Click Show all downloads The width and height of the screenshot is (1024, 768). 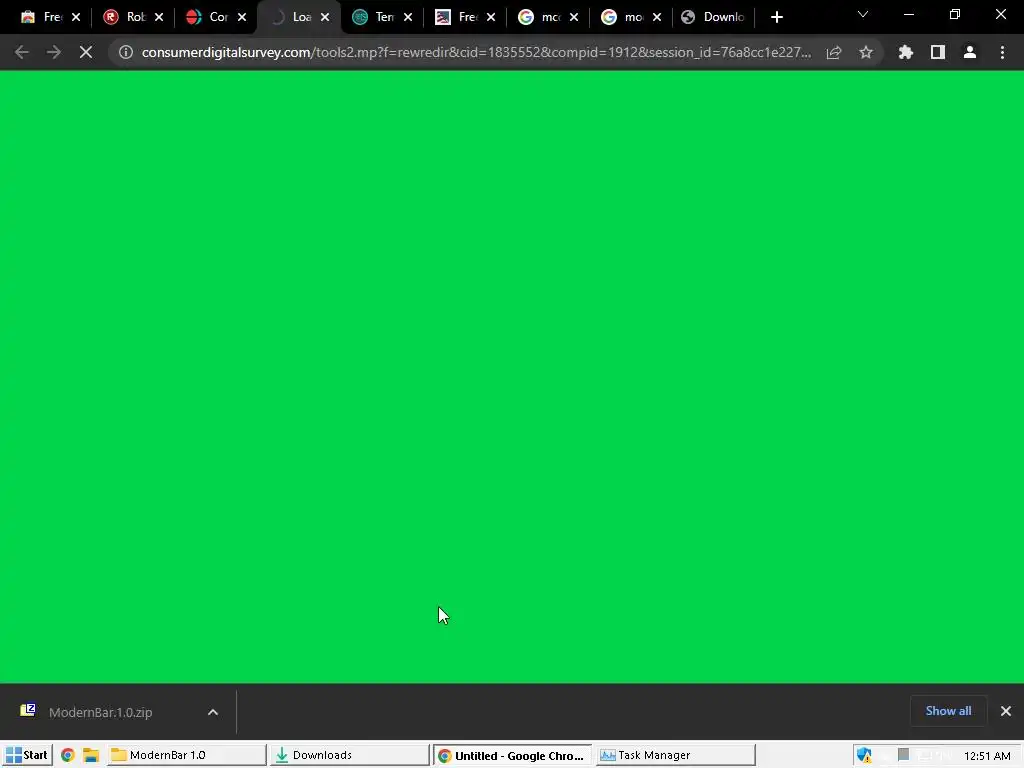pos(948,711)
